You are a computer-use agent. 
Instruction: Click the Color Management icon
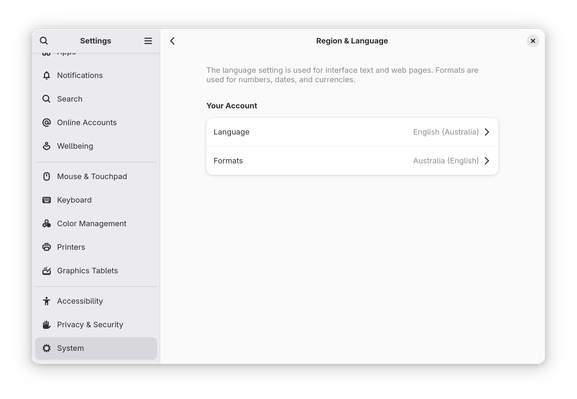pyautogui.click(x=46, y=223)
